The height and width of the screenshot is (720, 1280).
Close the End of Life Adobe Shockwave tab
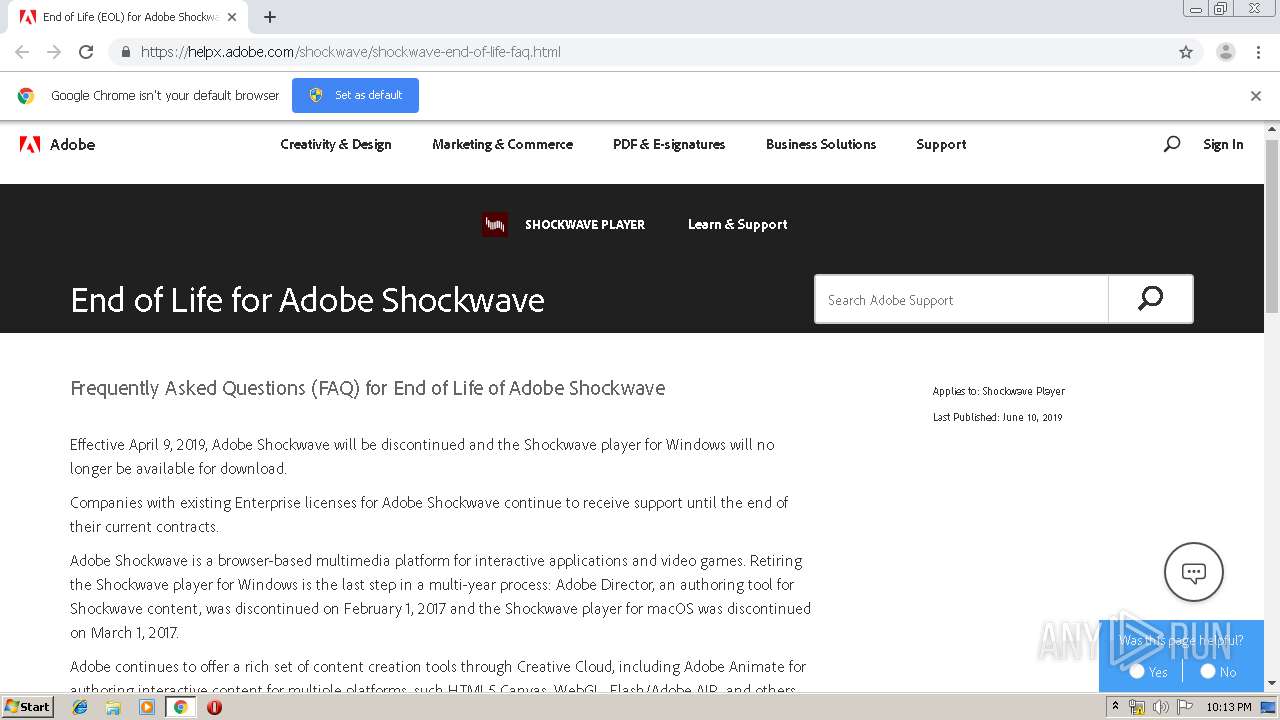[x=232, y=17]
